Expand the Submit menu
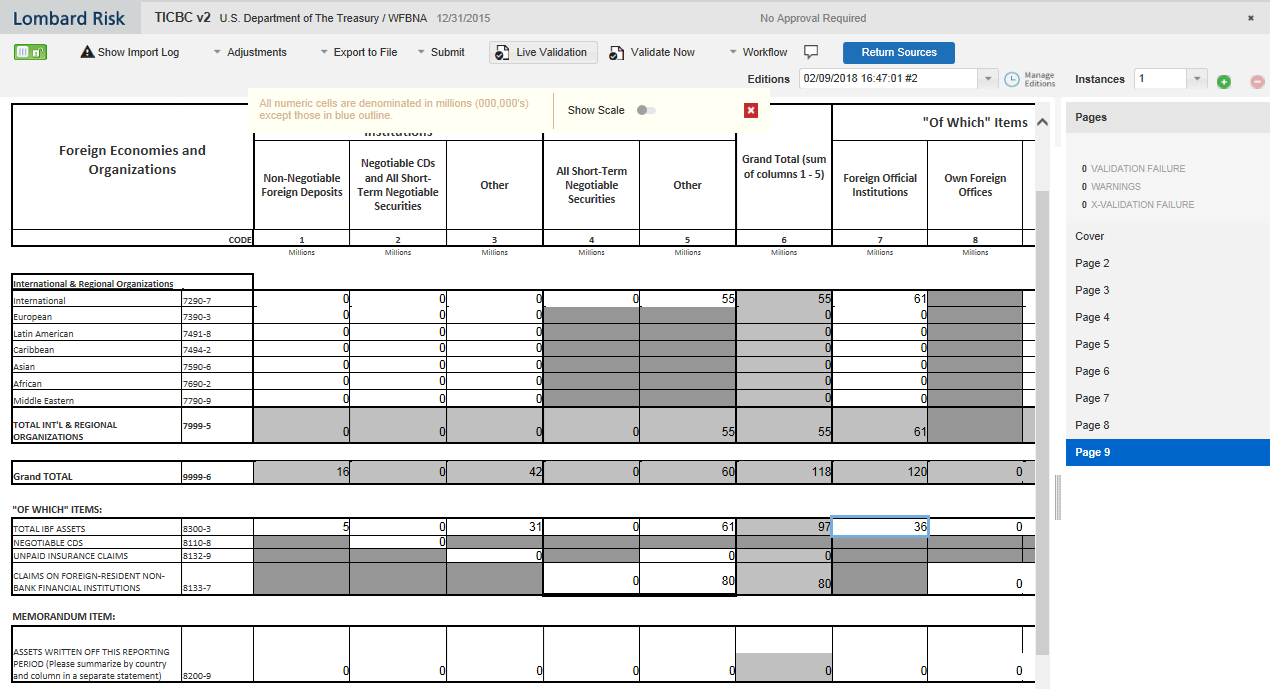 (x=441, y=52)
